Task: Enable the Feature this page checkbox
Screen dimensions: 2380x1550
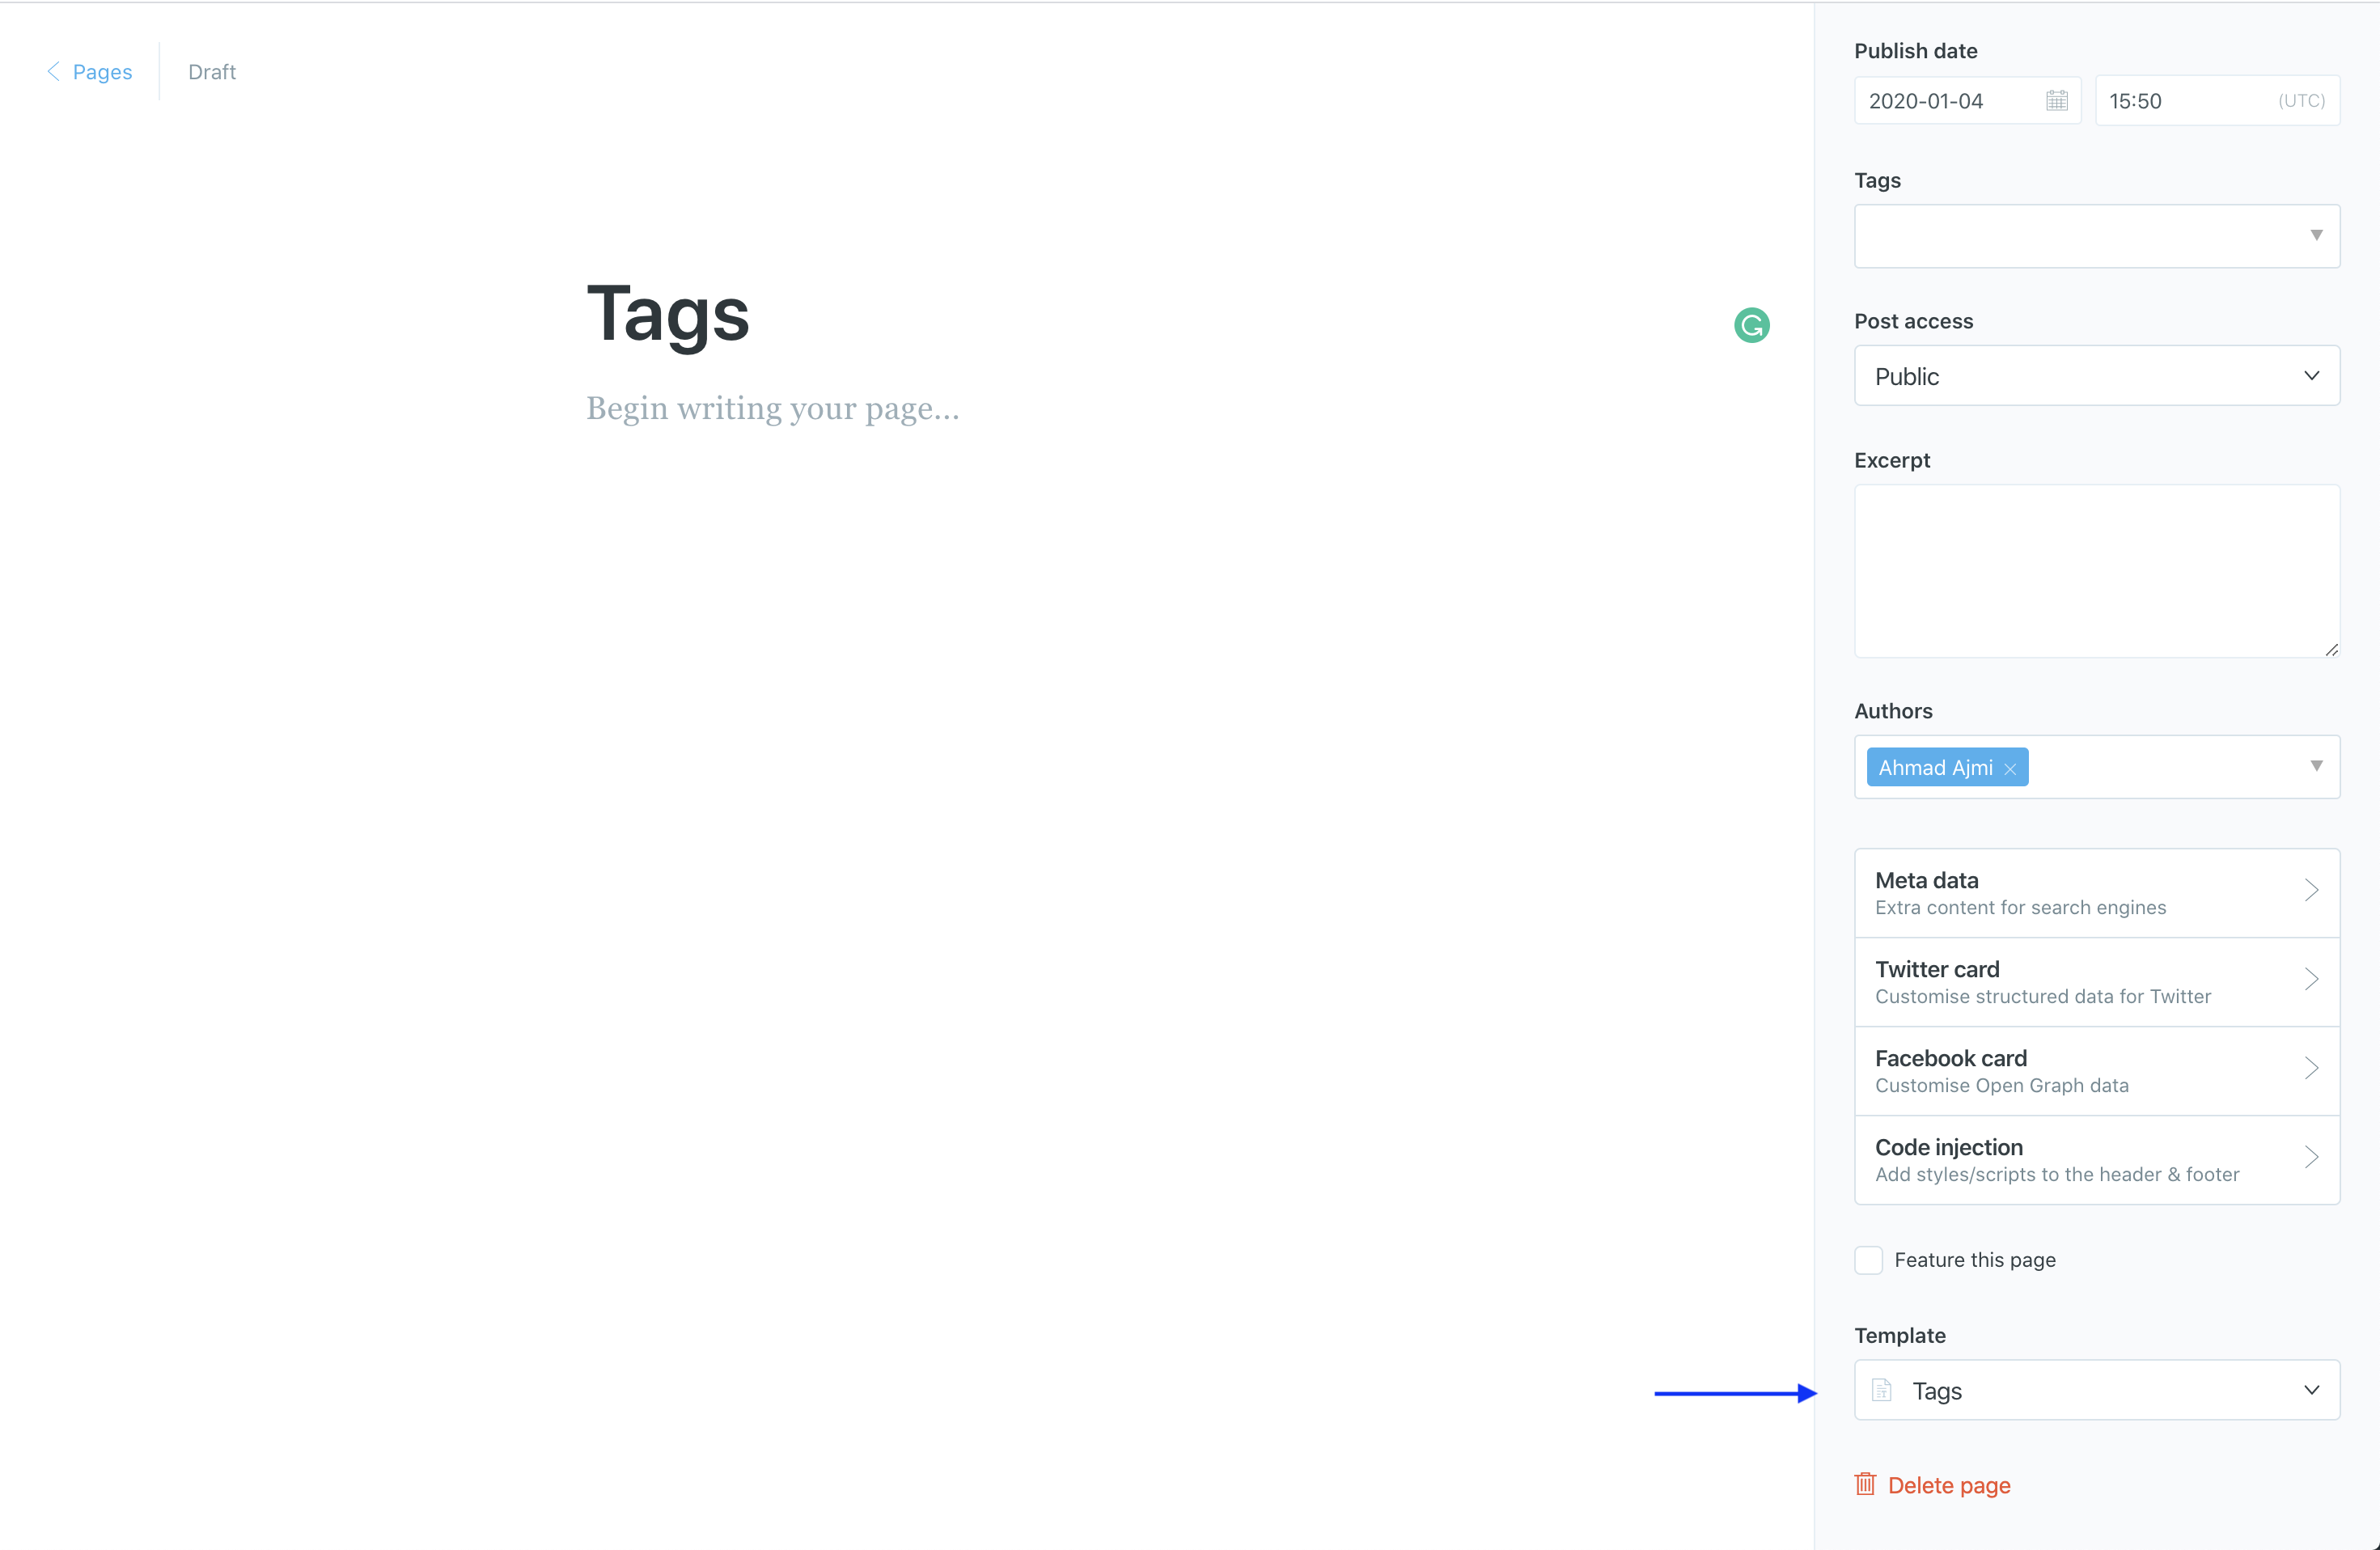Action: point(1868,1260)
